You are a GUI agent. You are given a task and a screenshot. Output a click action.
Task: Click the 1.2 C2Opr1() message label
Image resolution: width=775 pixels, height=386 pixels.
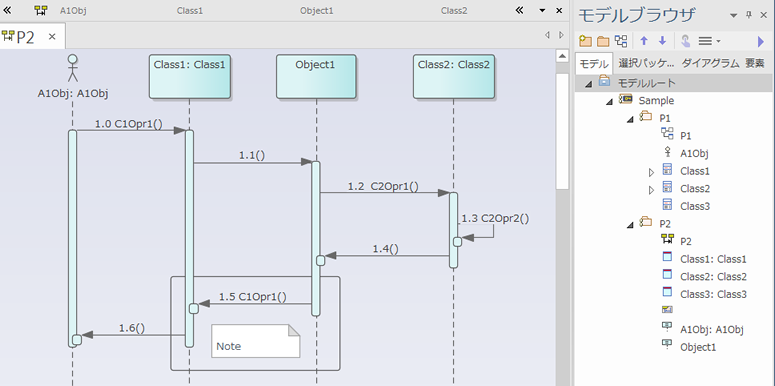click(x=383, y=186)
